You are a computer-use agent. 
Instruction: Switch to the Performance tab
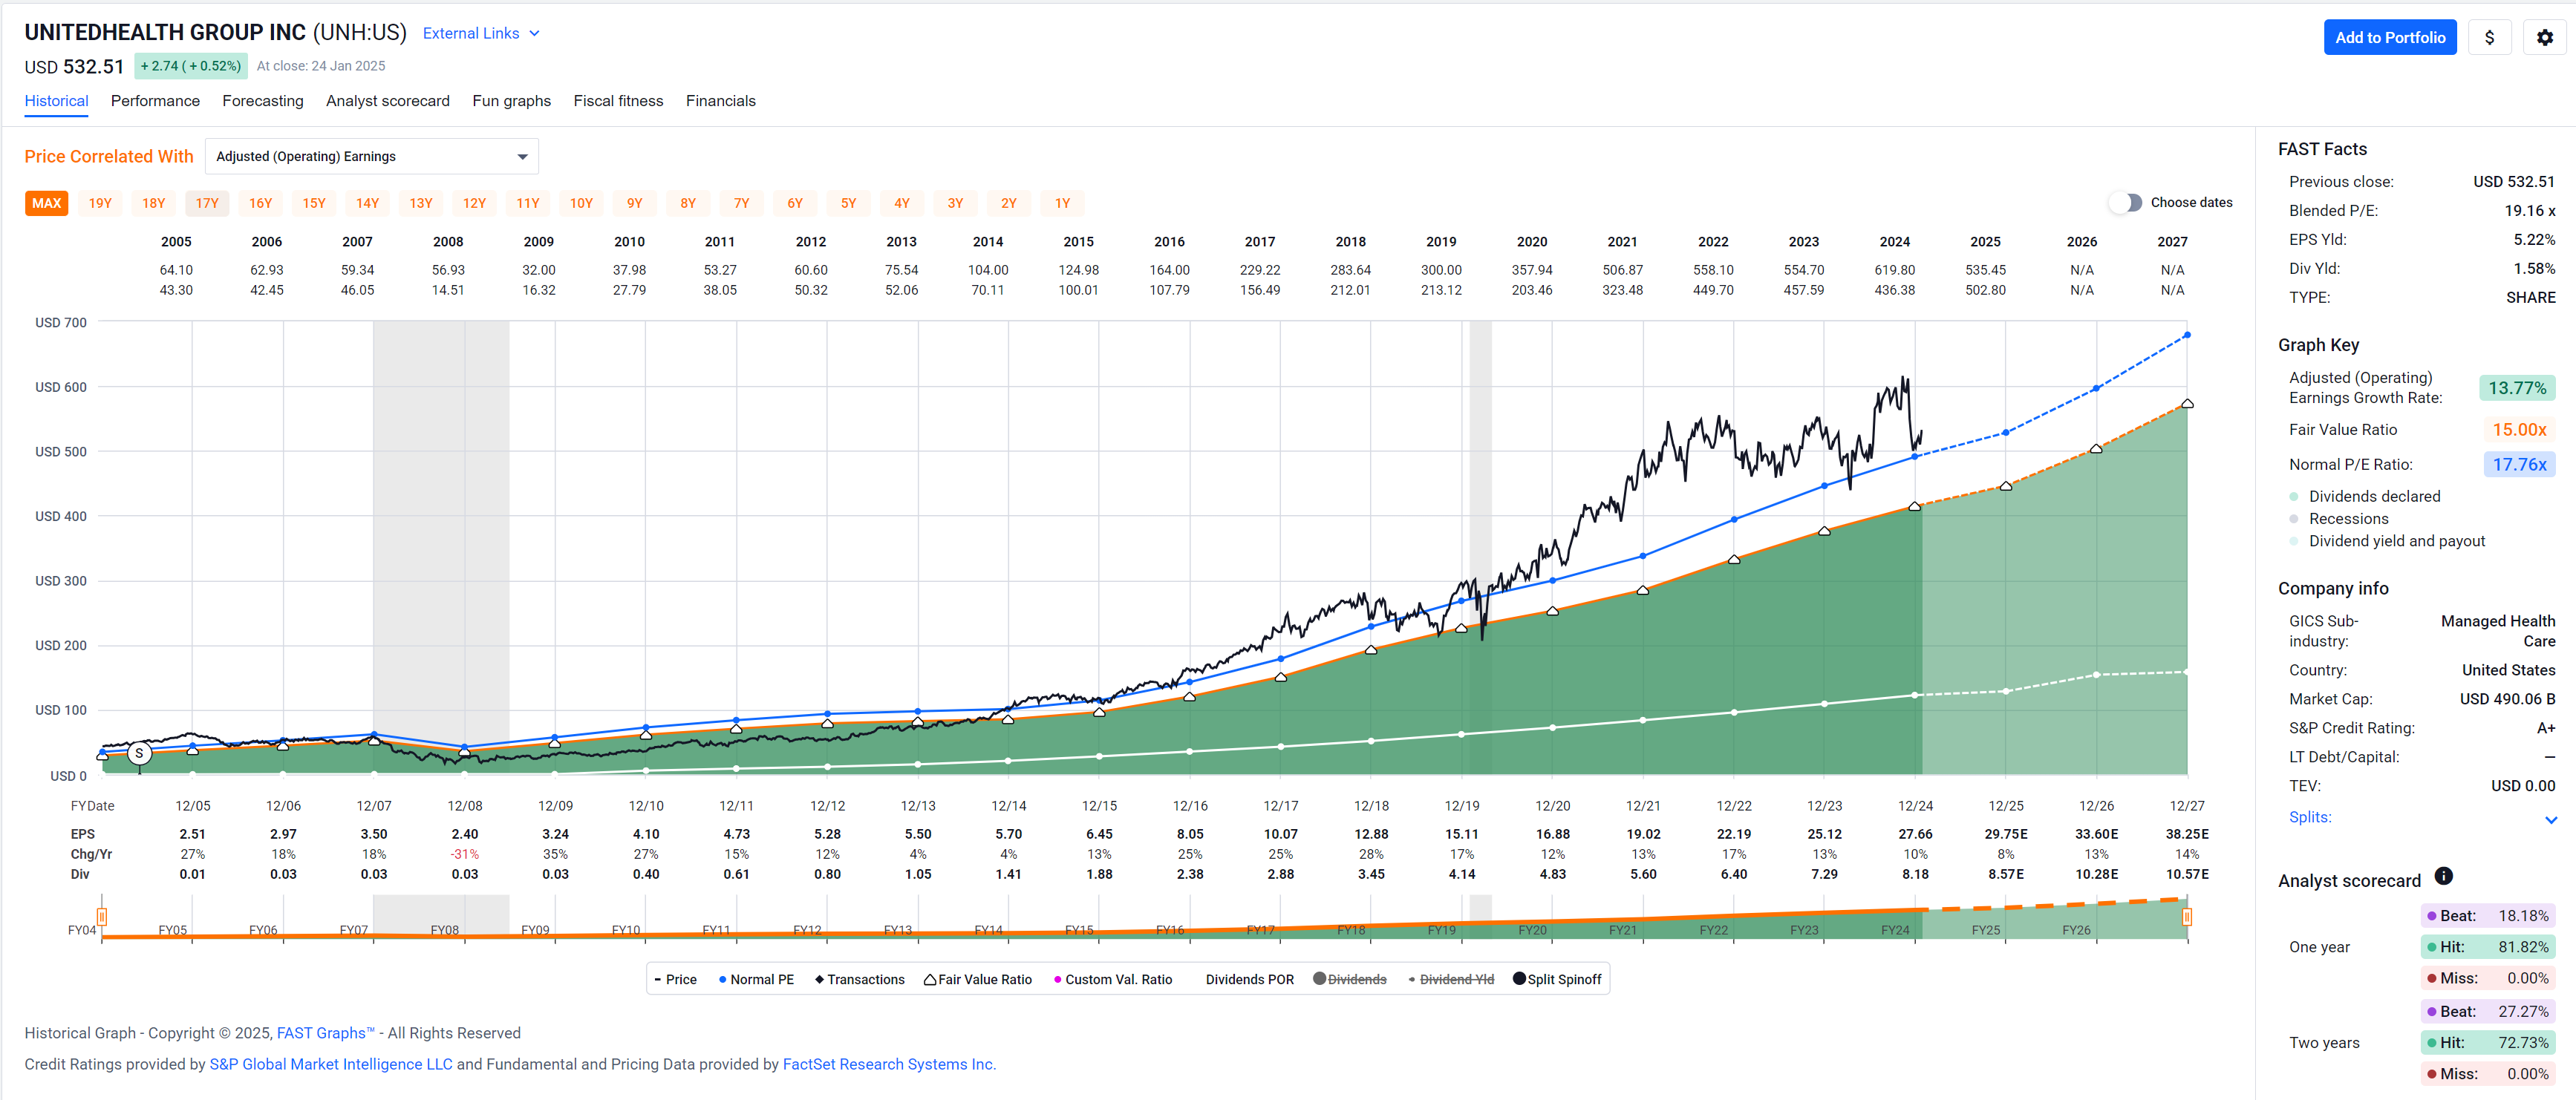pos(155,101)
